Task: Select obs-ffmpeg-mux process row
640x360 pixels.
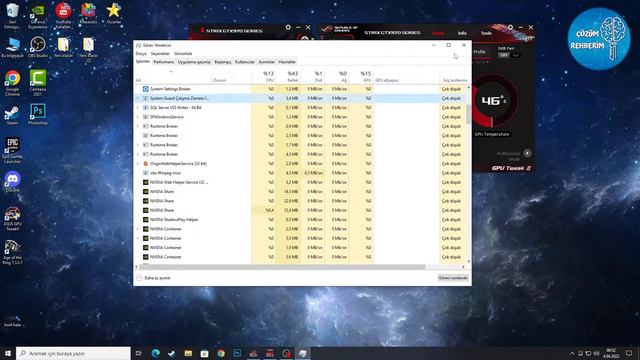Action: [301, 173]
